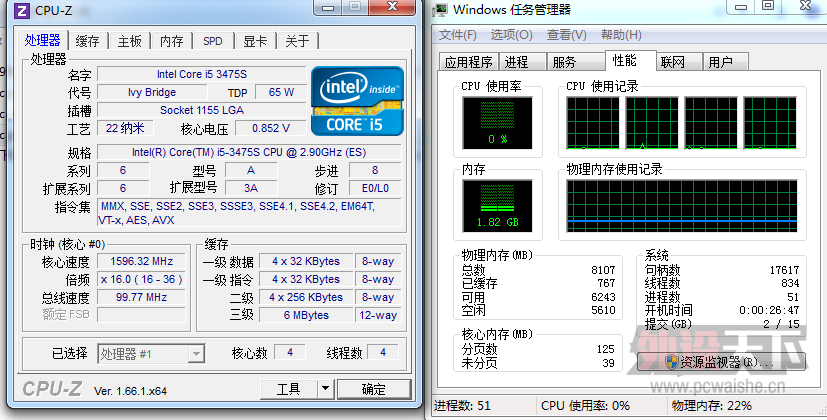Click the third CPU 使用记录 core graph
827x420 pixels.
point(711,123)
